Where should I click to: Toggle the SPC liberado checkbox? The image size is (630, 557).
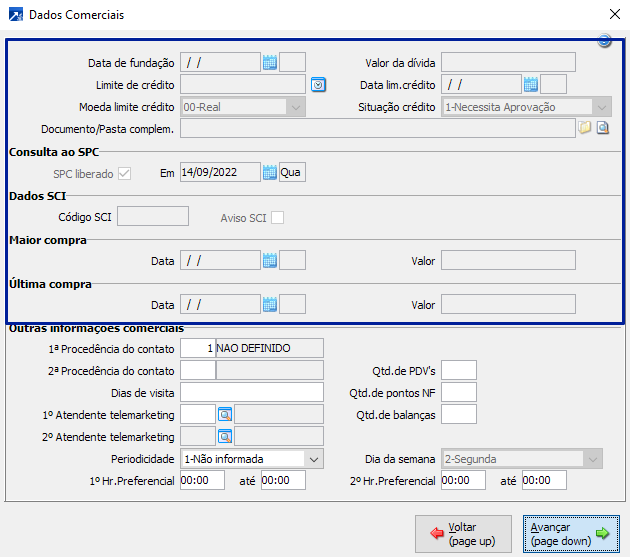point(125,173)
